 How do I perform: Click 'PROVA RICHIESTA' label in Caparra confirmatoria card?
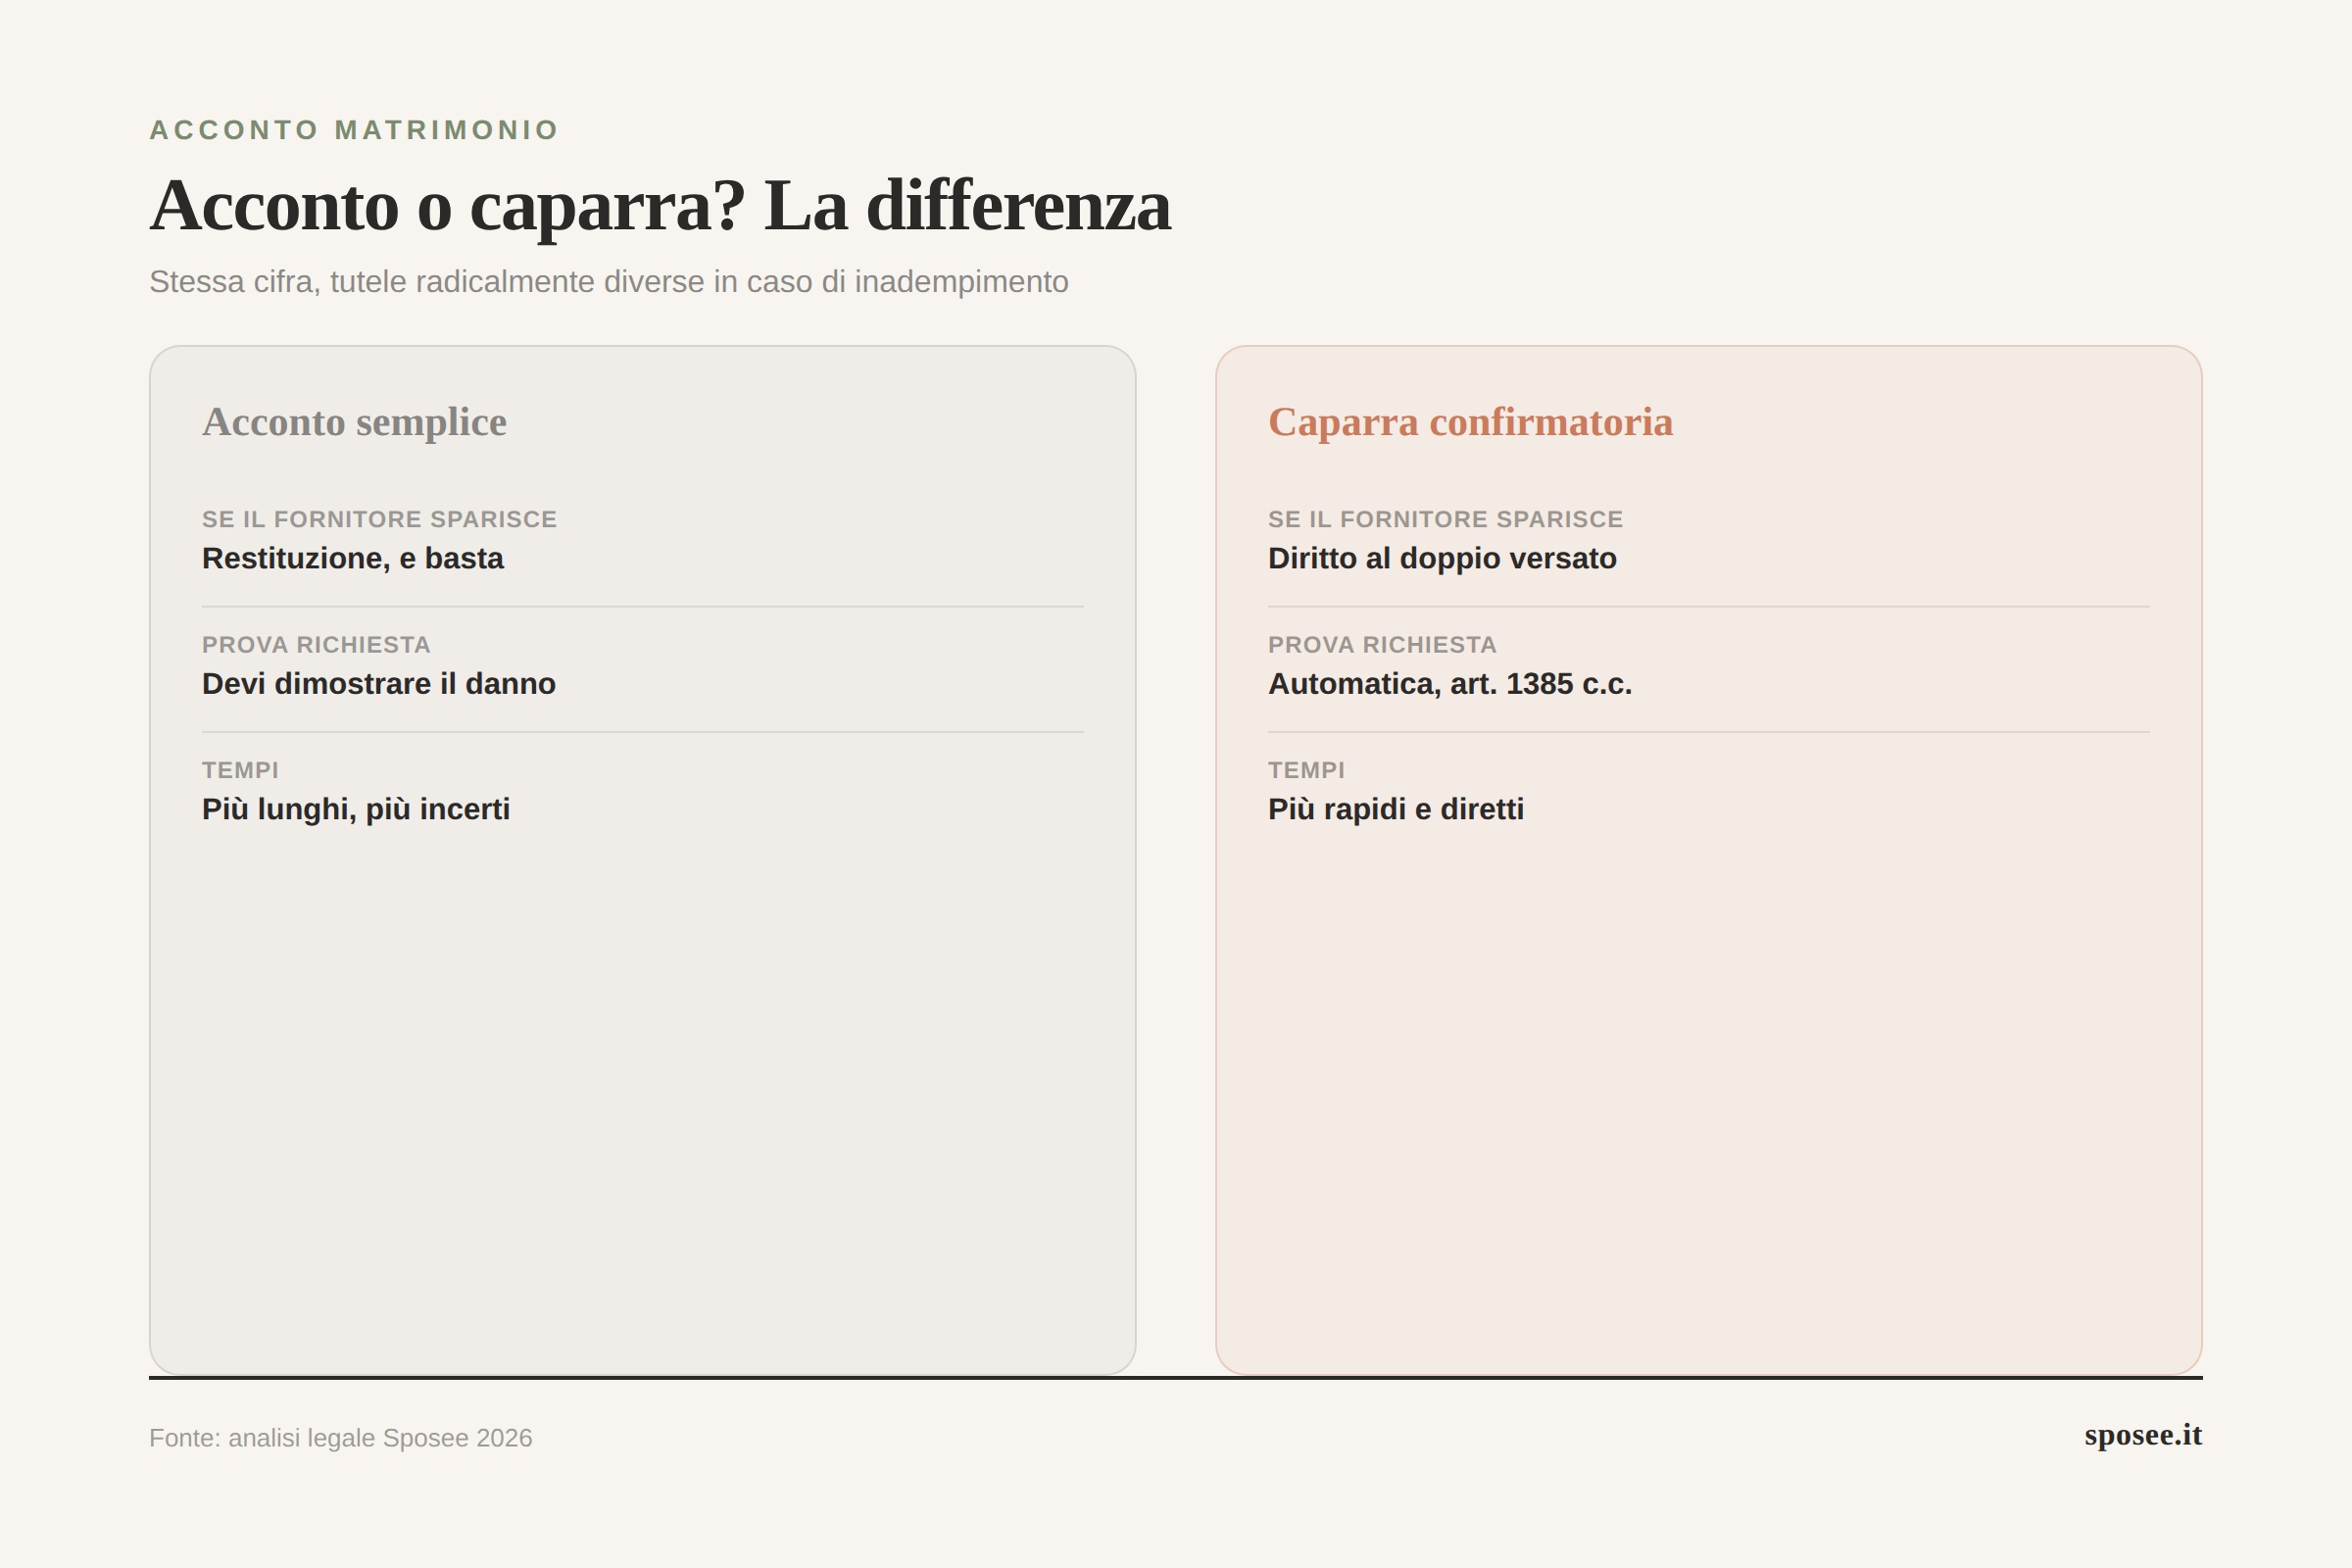coord(1382,645)
